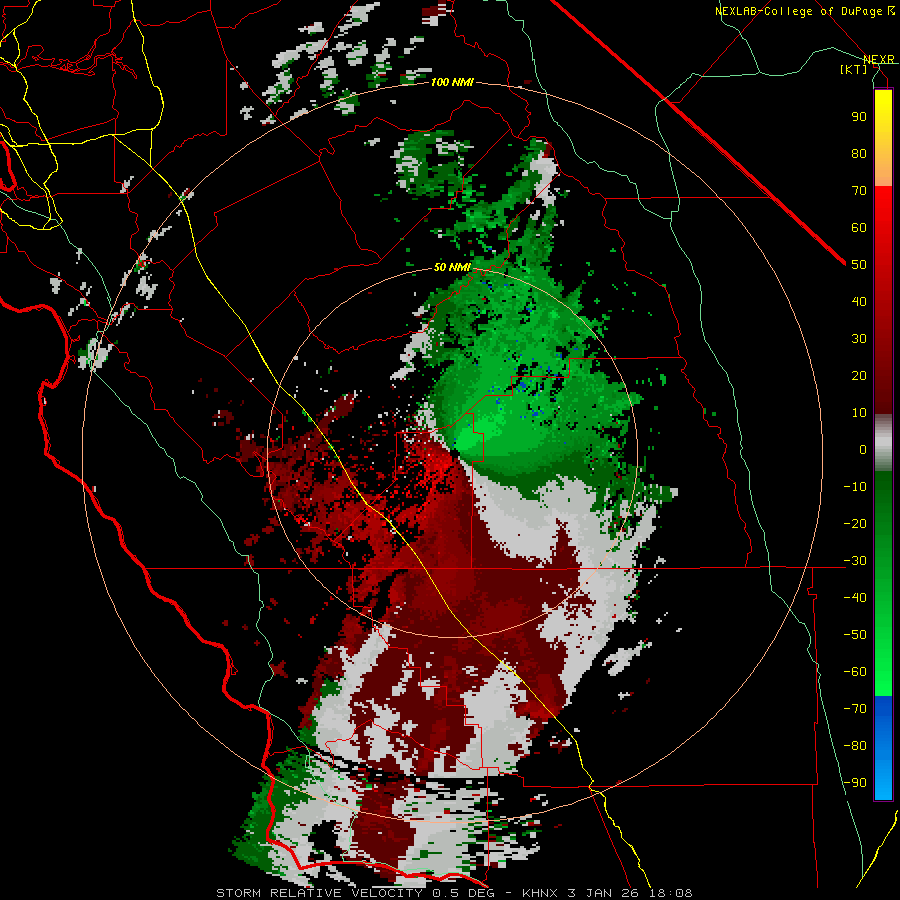Click the 90 value on the velocity scale
This screenshot has width=900, height=900.
coord(859,117)
